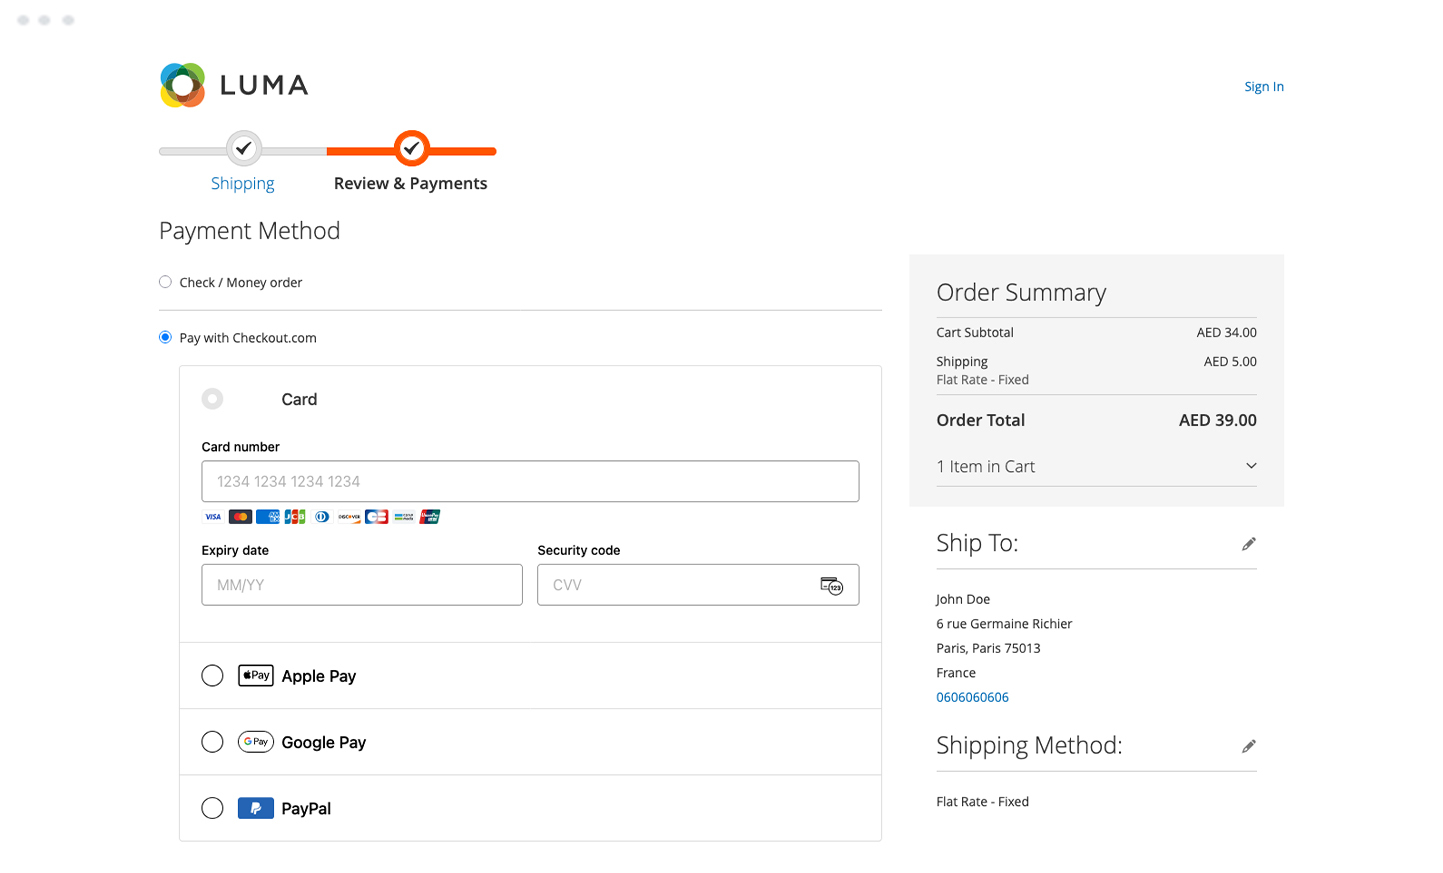Screen dimensions: 1443x873
Task: Enable the Apple Pay radio option
Action: pos(212,675)
